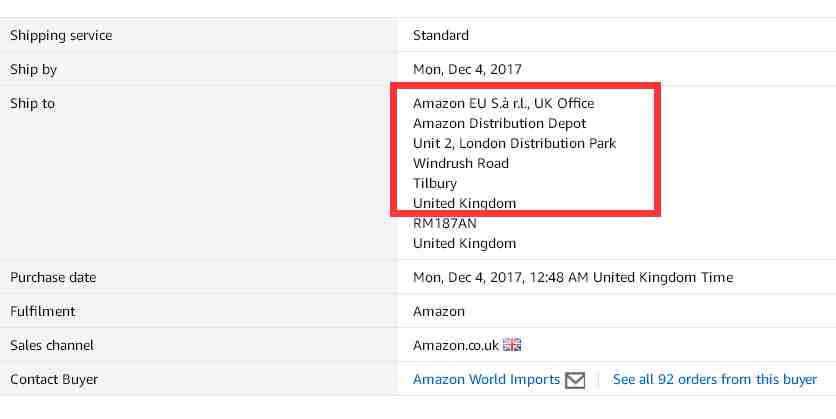Open the Amazon World Imports buyer link
Viewport: 836px width, 419px height.
(x=486, y=380)
